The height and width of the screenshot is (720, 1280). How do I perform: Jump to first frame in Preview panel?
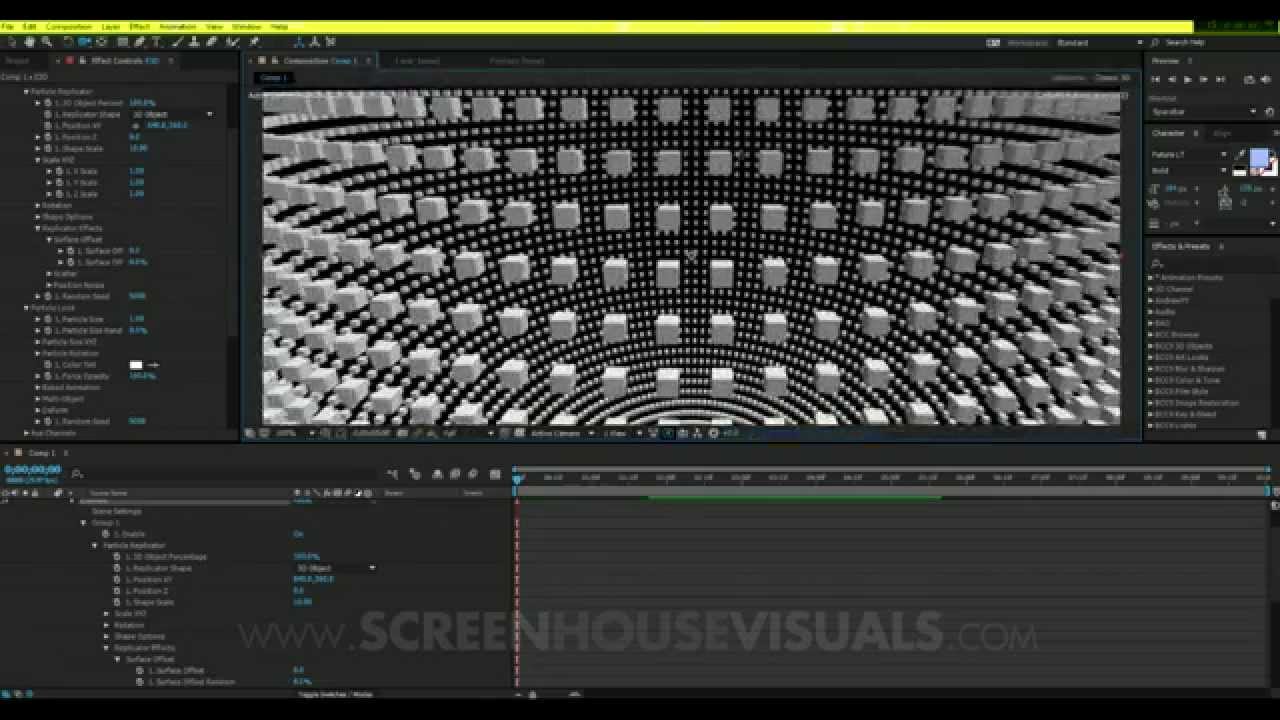click(x=1156, y=79)
